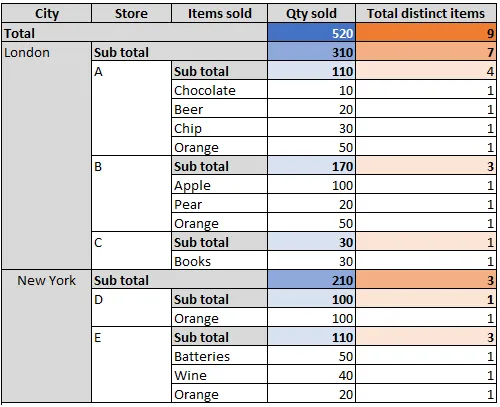500x407 pixels.
Task: Select the Total distinct items header
Action: pos(426,14)
